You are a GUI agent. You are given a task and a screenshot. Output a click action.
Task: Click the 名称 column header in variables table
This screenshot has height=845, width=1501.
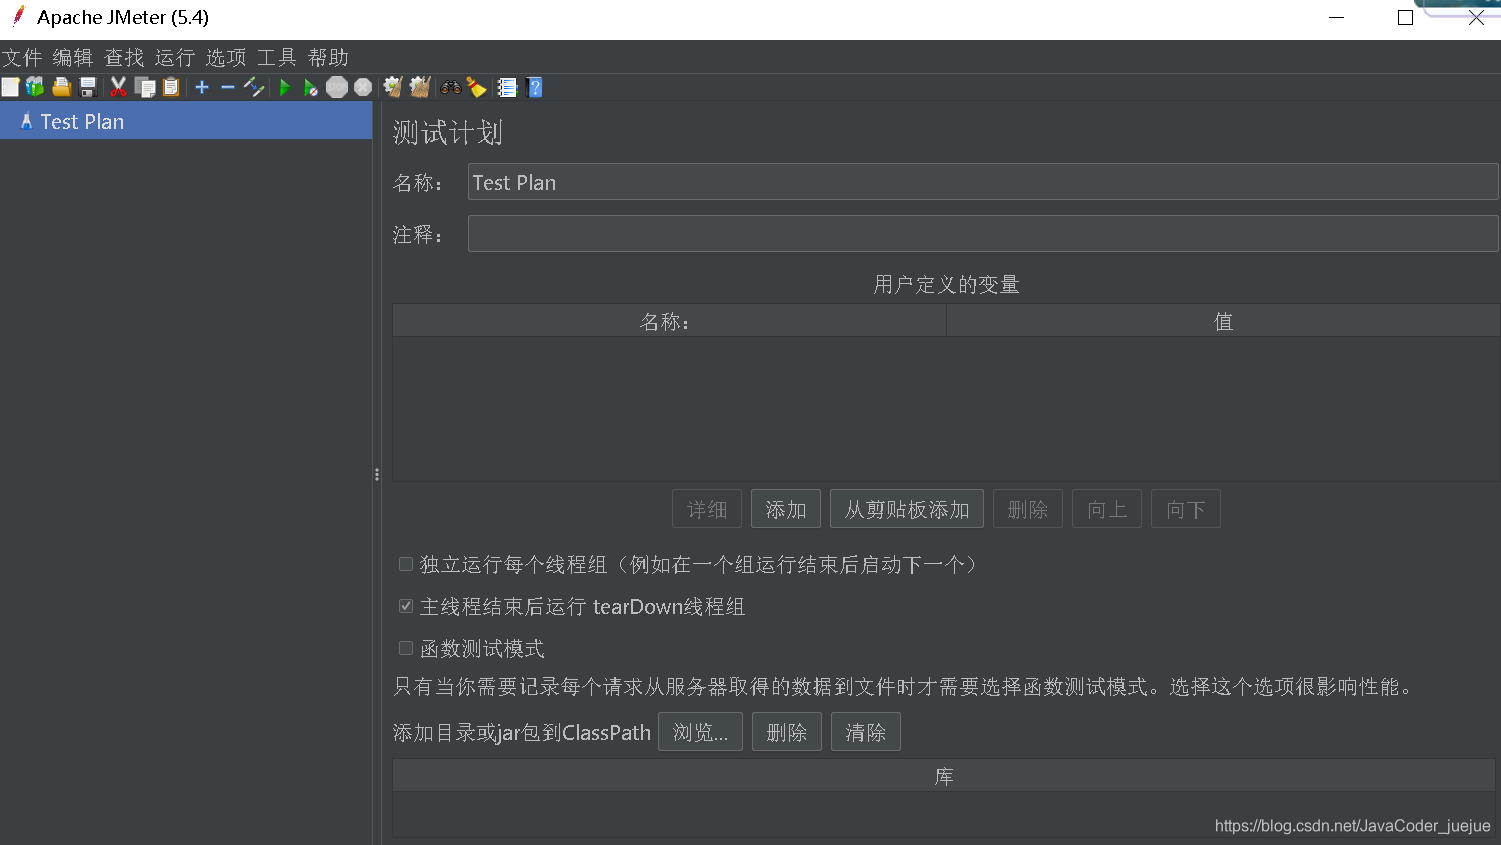[669, 321]
